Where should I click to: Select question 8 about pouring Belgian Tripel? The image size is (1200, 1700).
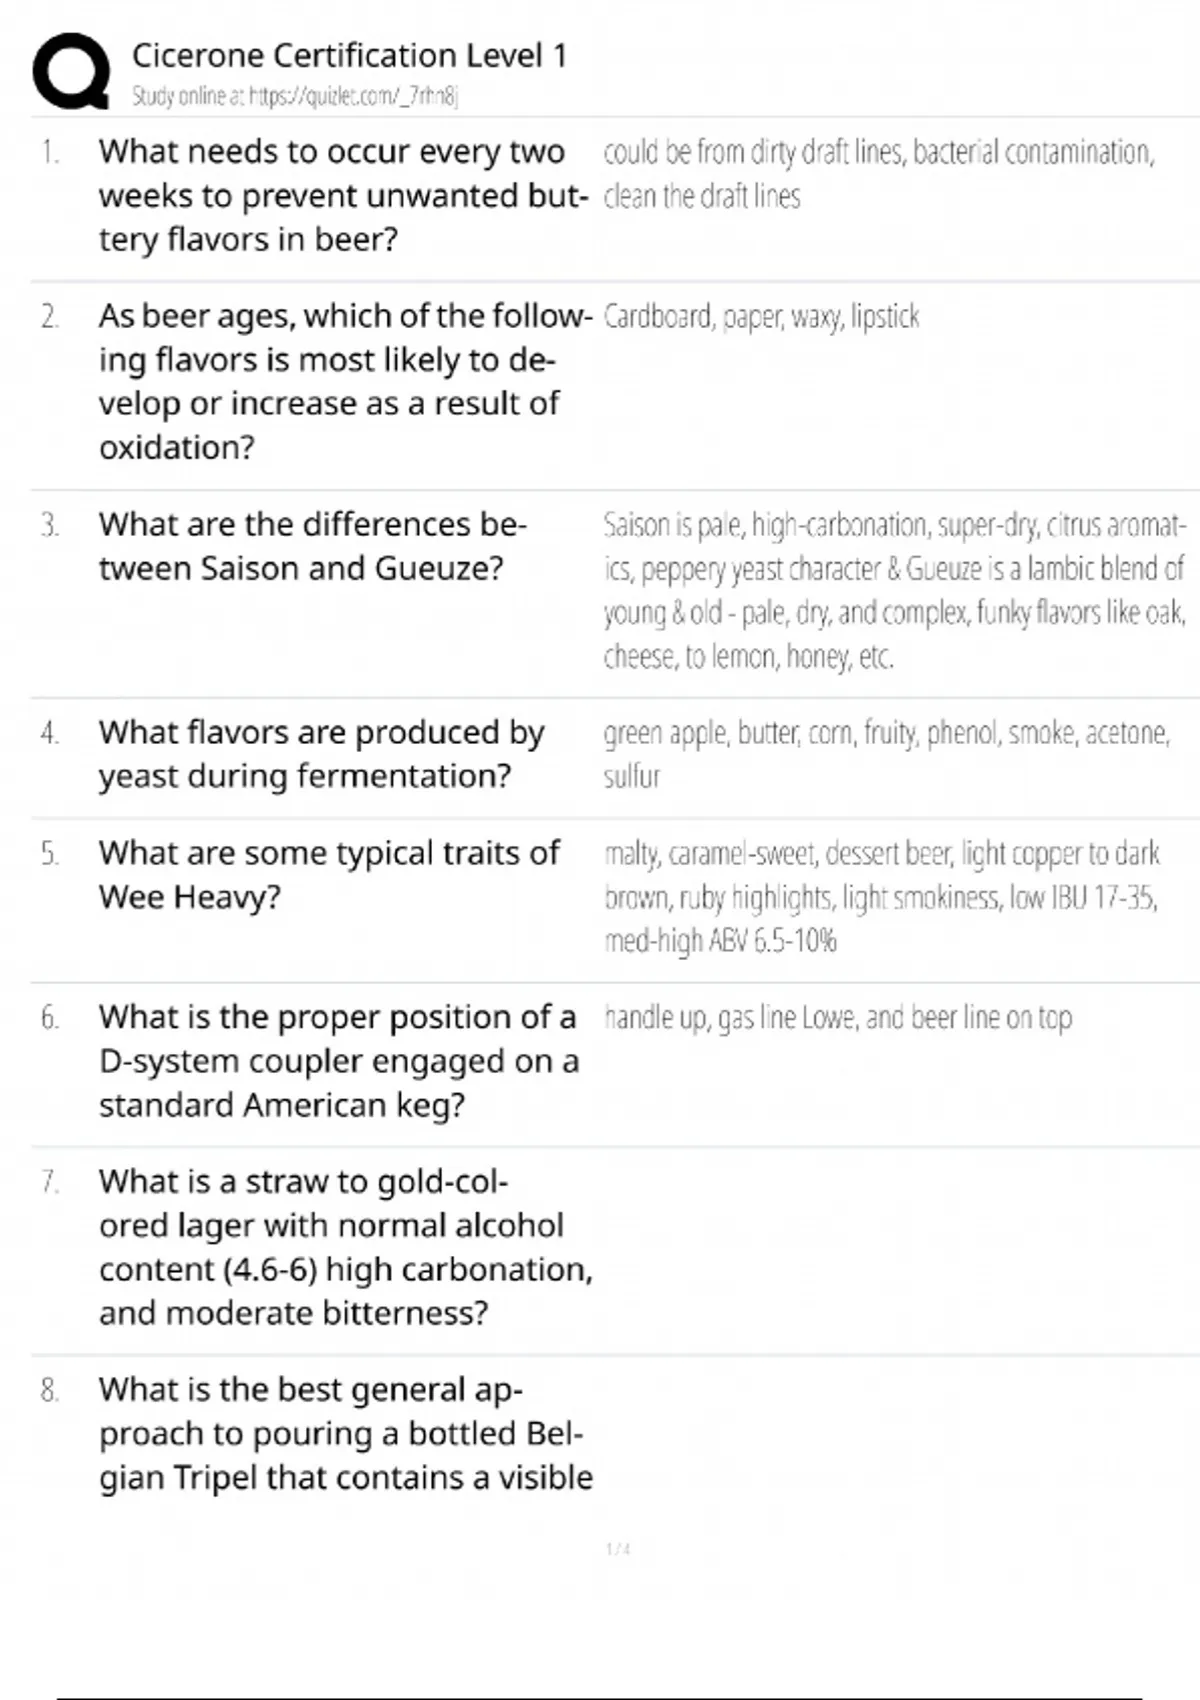click(345, 1432)
